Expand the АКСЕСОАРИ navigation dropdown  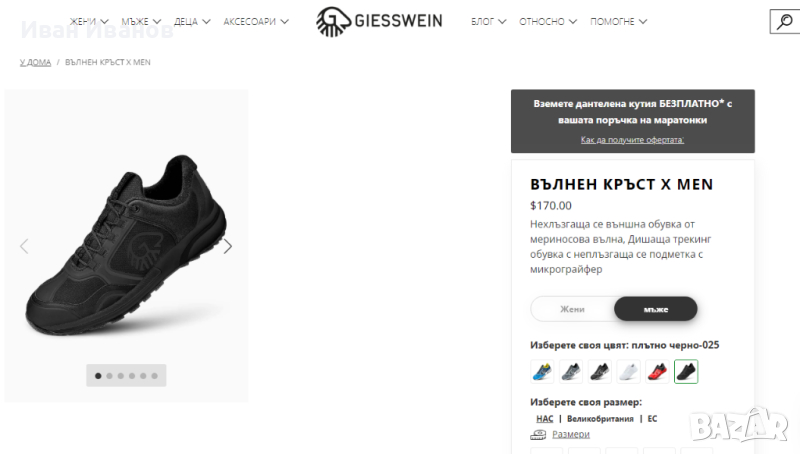coord(256,21)
